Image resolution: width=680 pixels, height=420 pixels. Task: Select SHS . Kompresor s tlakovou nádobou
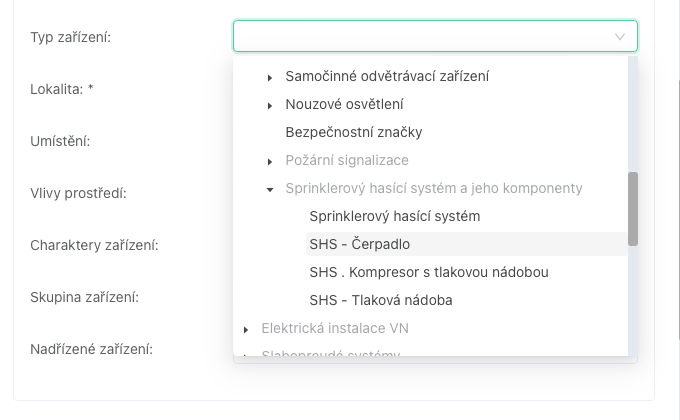tap(429, 272)
